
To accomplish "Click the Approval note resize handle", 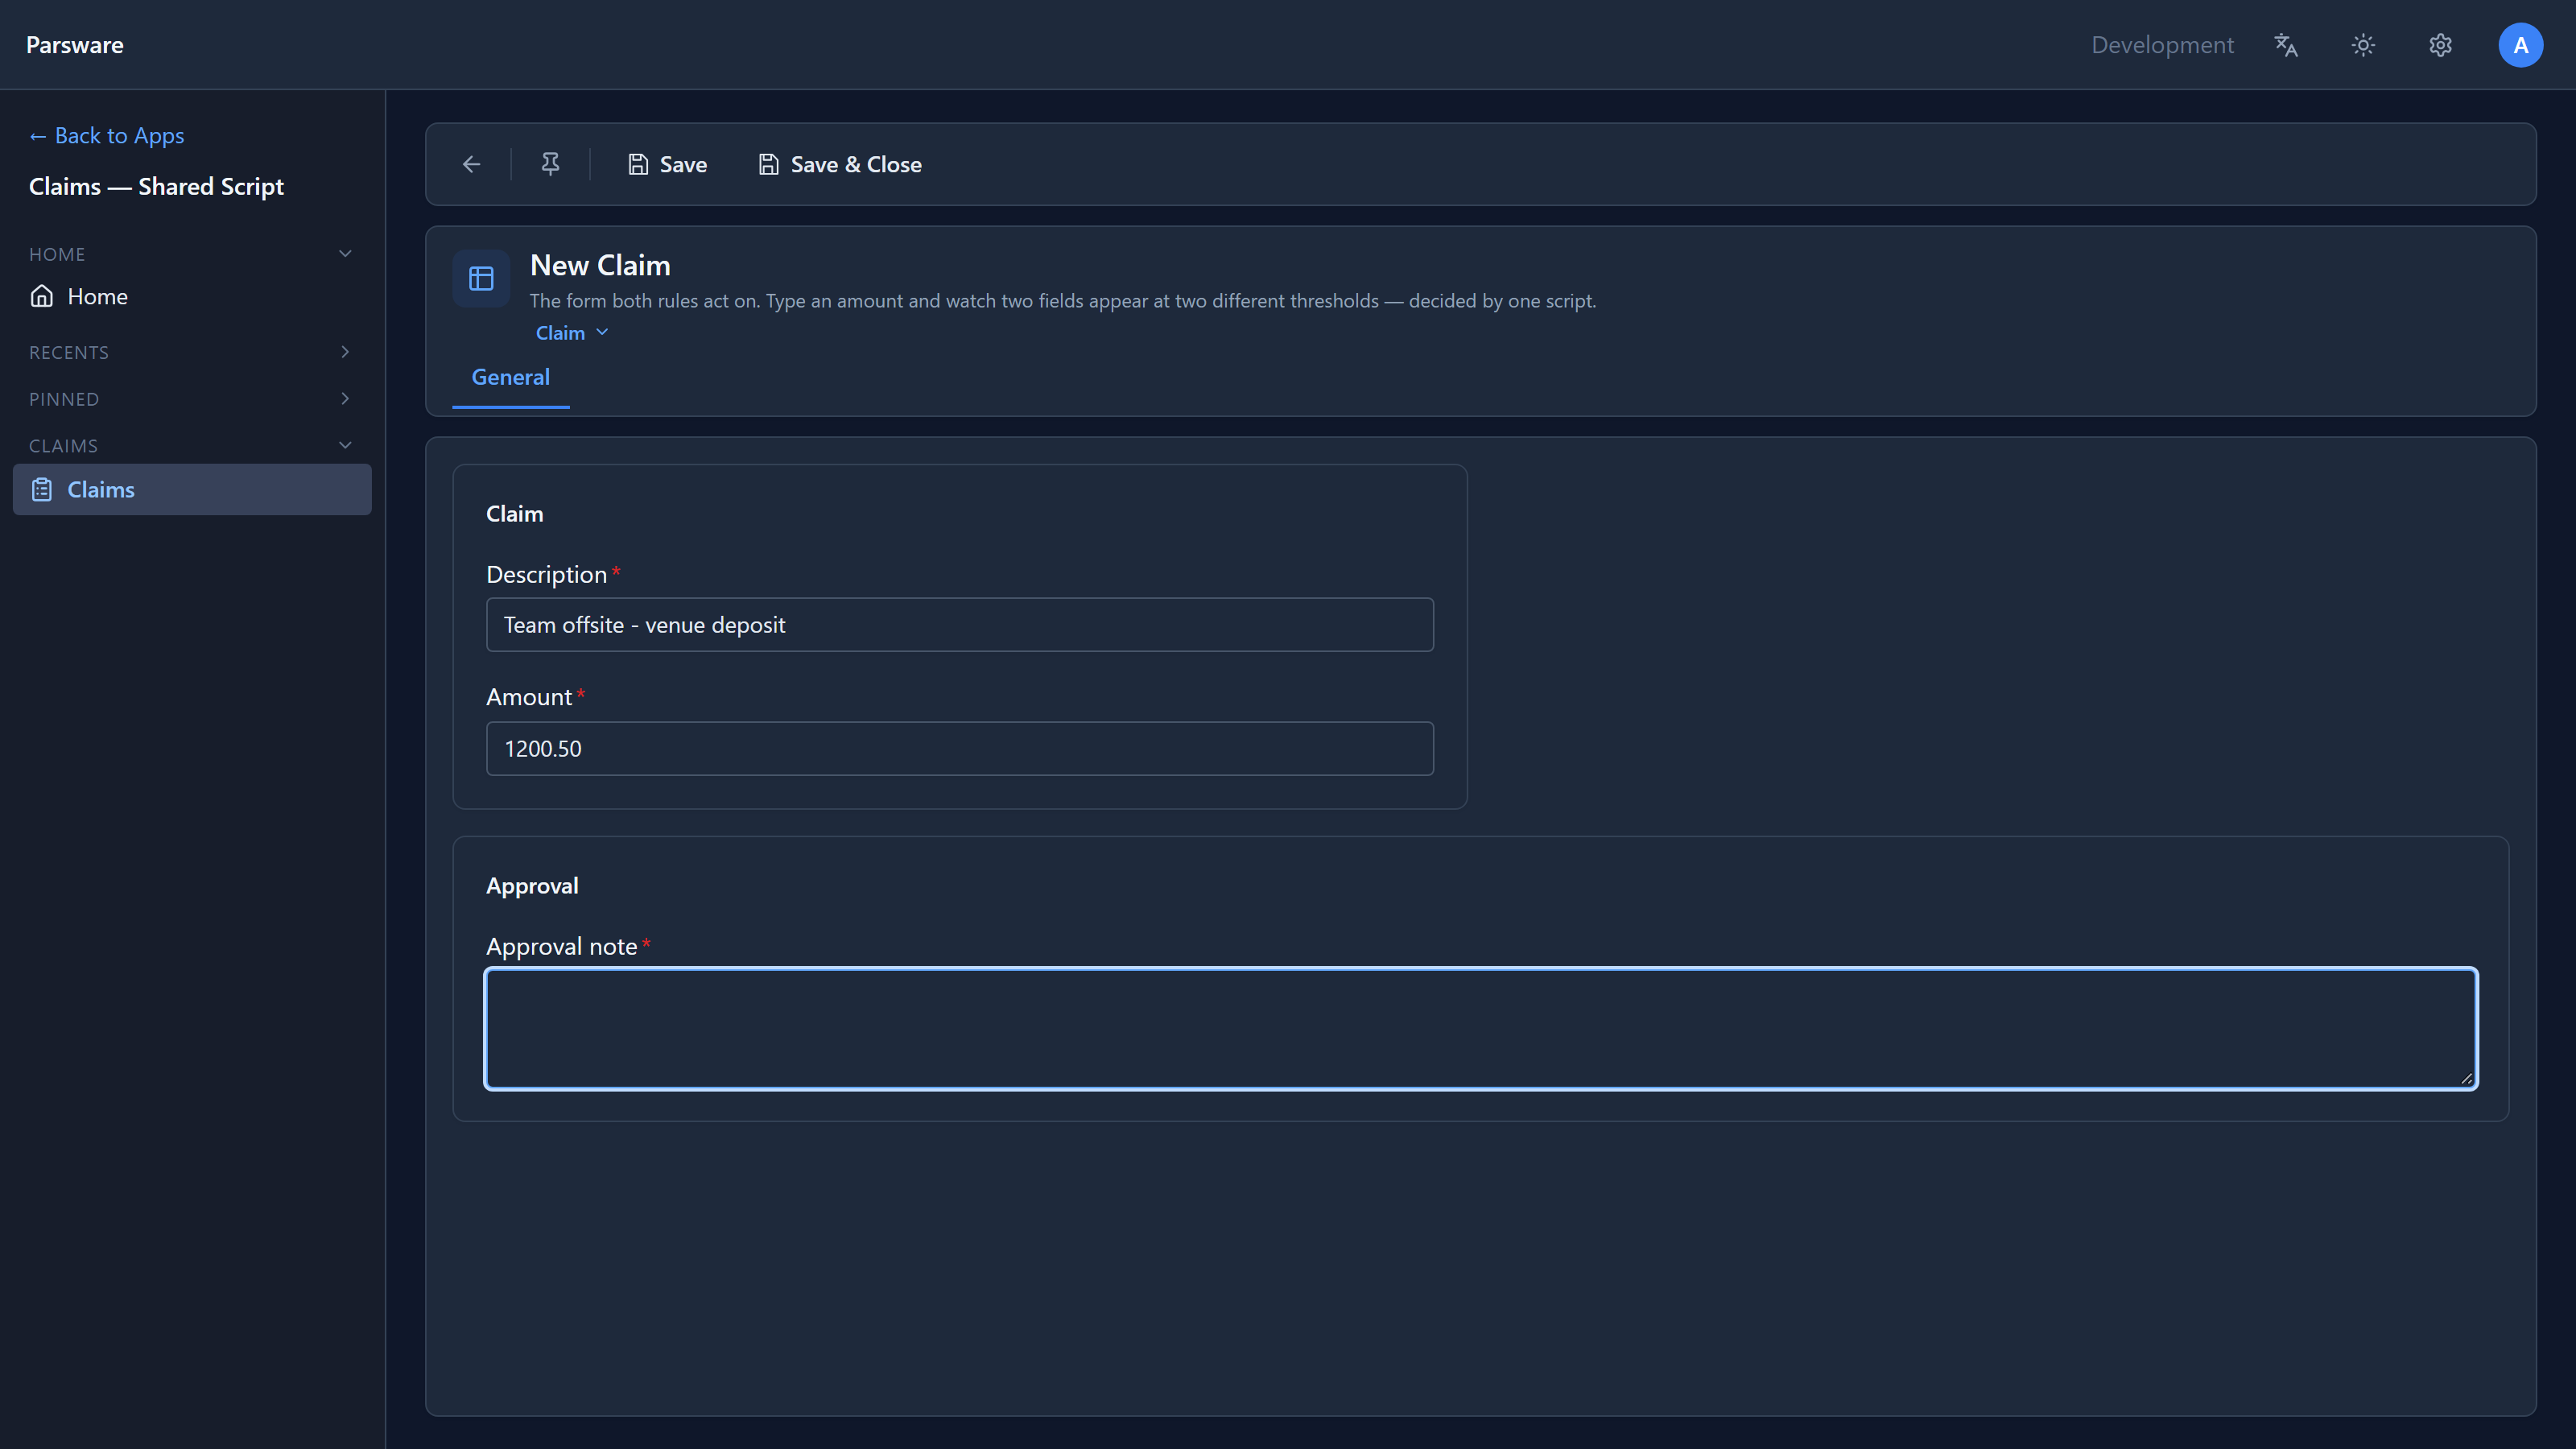I will 2466,1077.
